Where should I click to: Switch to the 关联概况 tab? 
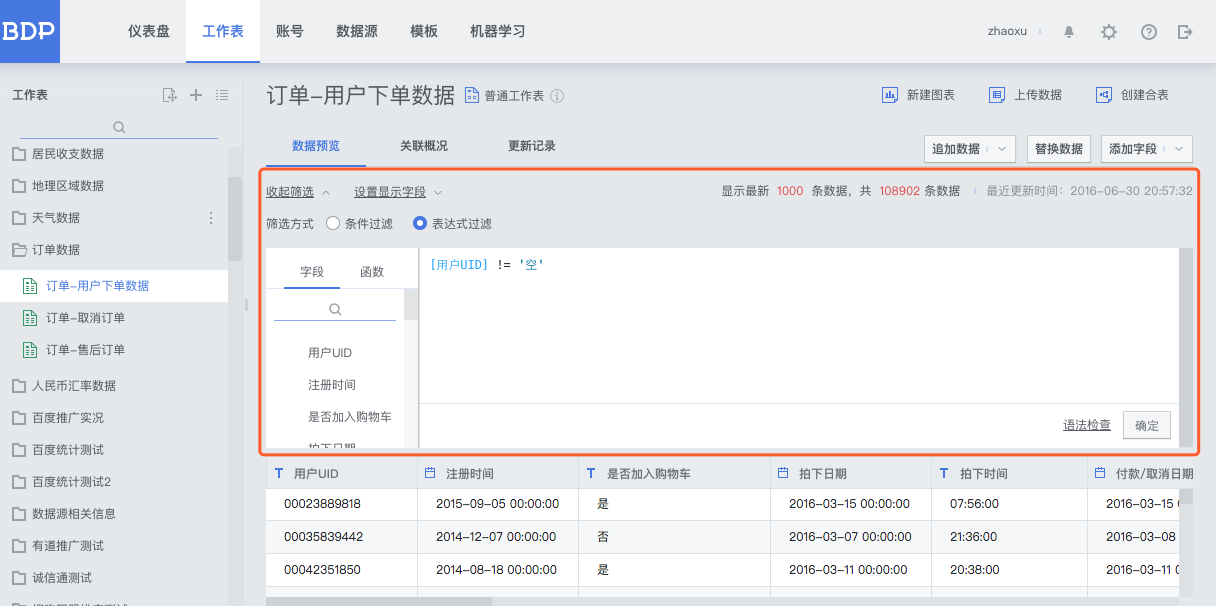click(x=424, y=146)
